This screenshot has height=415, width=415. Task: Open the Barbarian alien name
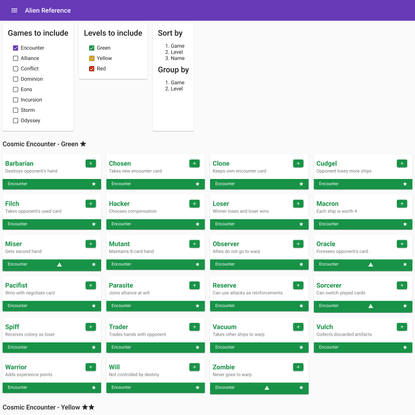pos(19,163)
